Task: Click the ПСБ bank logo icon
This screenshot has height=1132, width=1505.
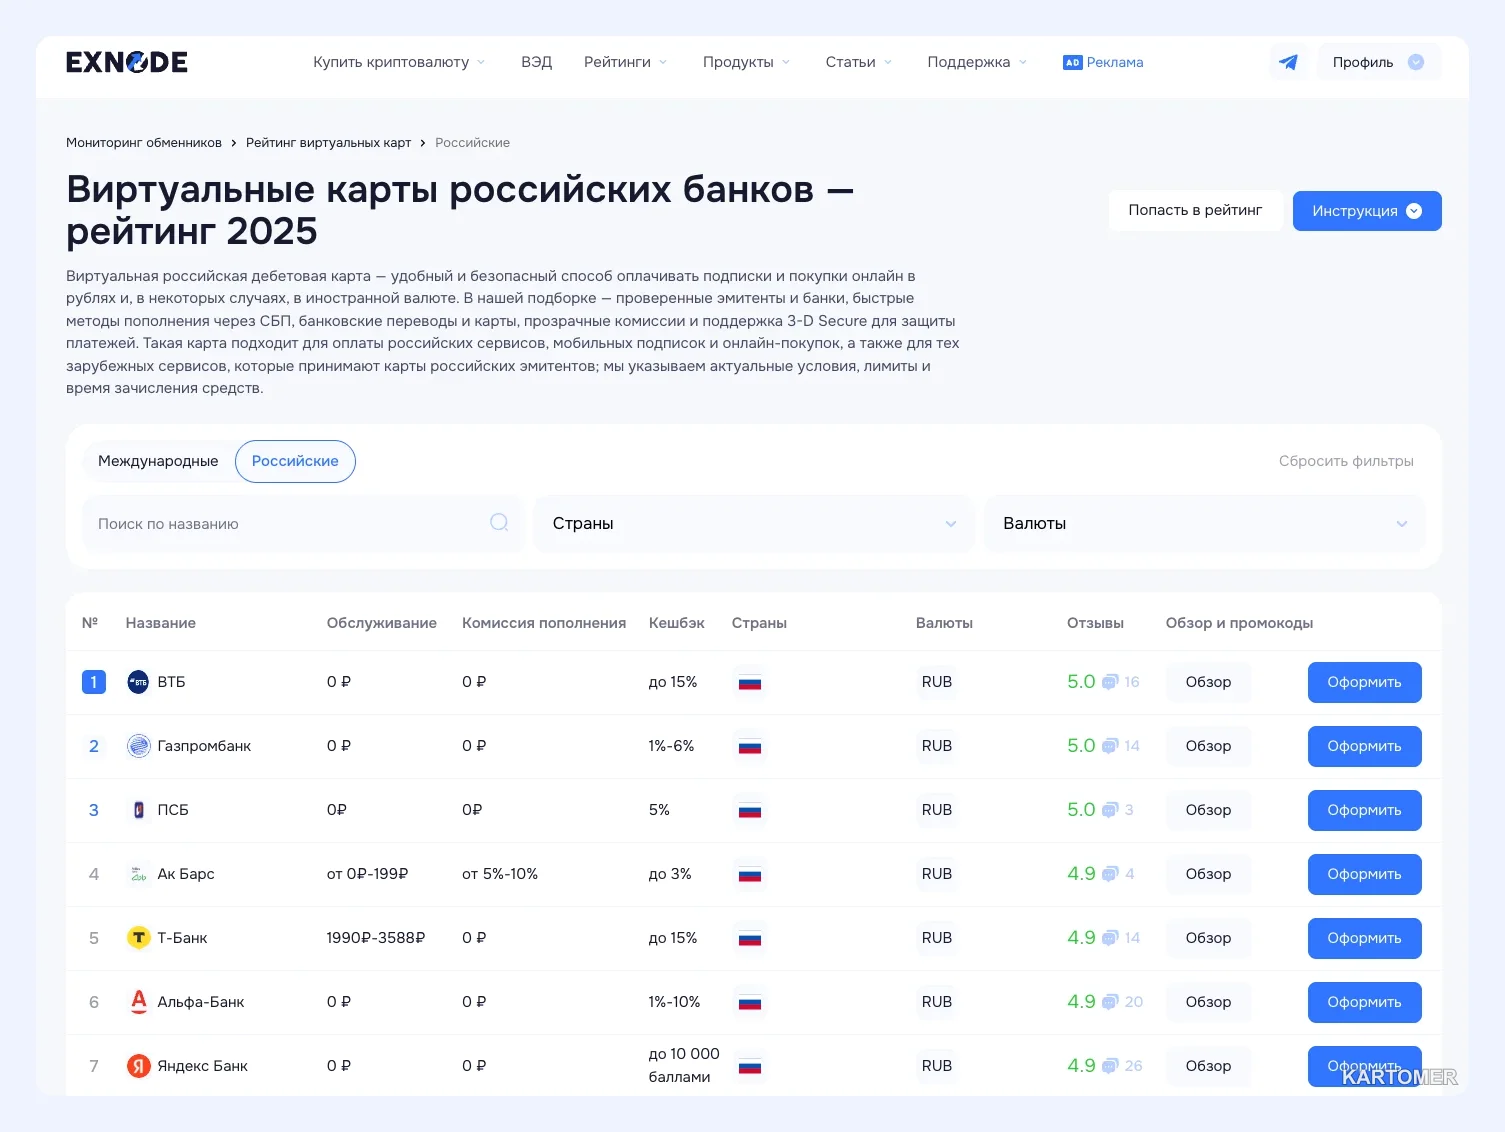Action: tap(138, 810)
